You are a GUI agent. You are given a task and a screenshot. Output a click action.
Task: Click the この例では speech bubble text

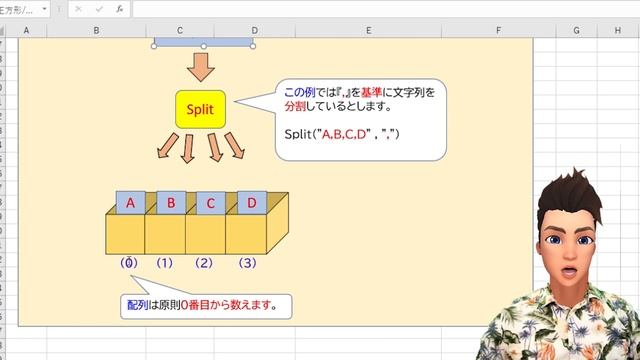360,99
